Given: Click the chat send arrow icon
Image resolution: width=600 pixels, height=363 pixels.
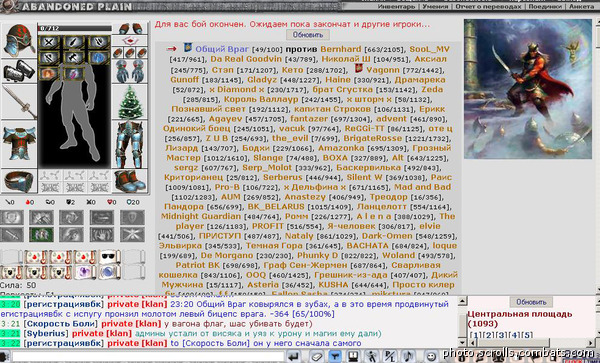Looking at the screenshot, I should click(293, 356).
